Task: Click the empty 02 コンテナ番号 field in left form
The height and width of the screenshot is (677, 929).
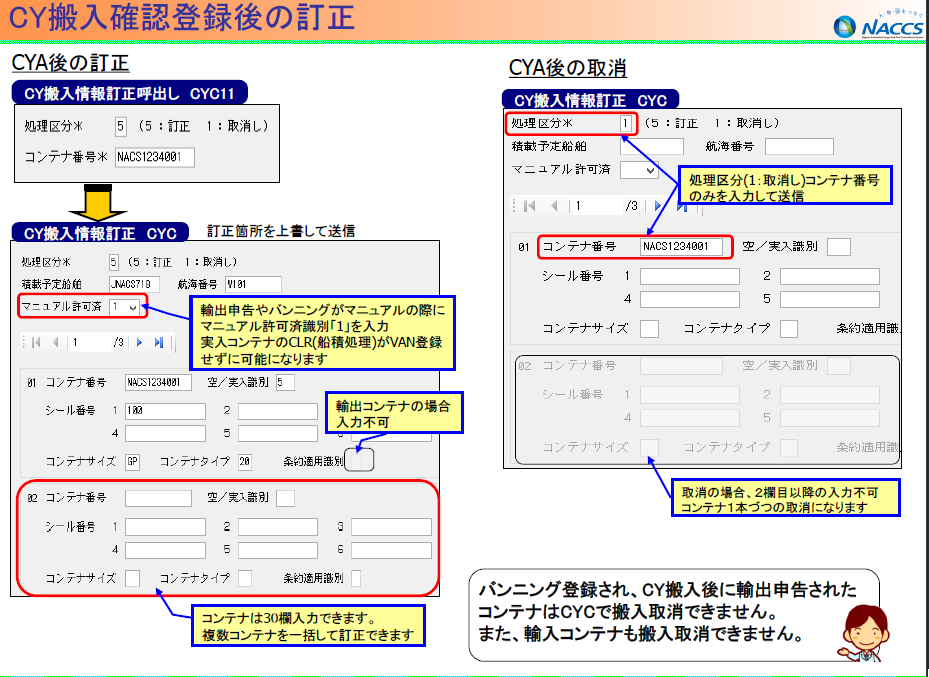Action: [157, 498]
